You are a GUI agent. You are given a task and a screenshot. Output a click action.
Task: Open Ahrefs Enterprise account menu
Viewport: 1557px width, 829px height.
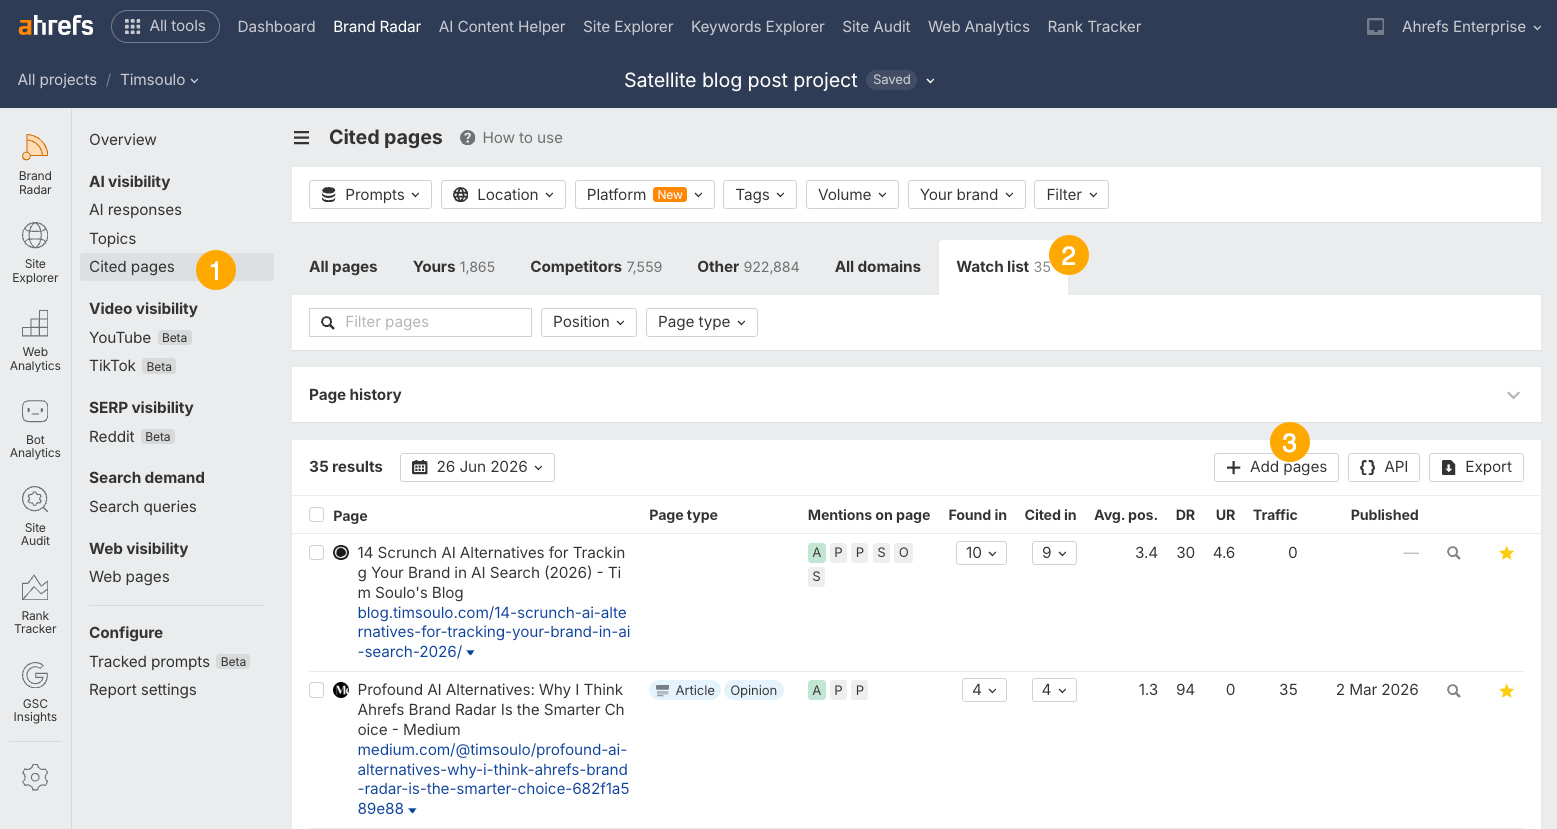(x=1471, y=27)
